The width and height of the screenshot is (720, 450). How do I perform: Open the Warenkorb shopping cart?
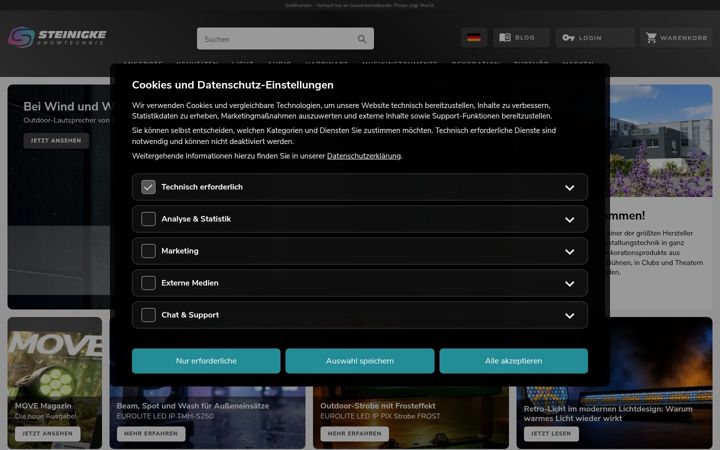click(676, 38)
